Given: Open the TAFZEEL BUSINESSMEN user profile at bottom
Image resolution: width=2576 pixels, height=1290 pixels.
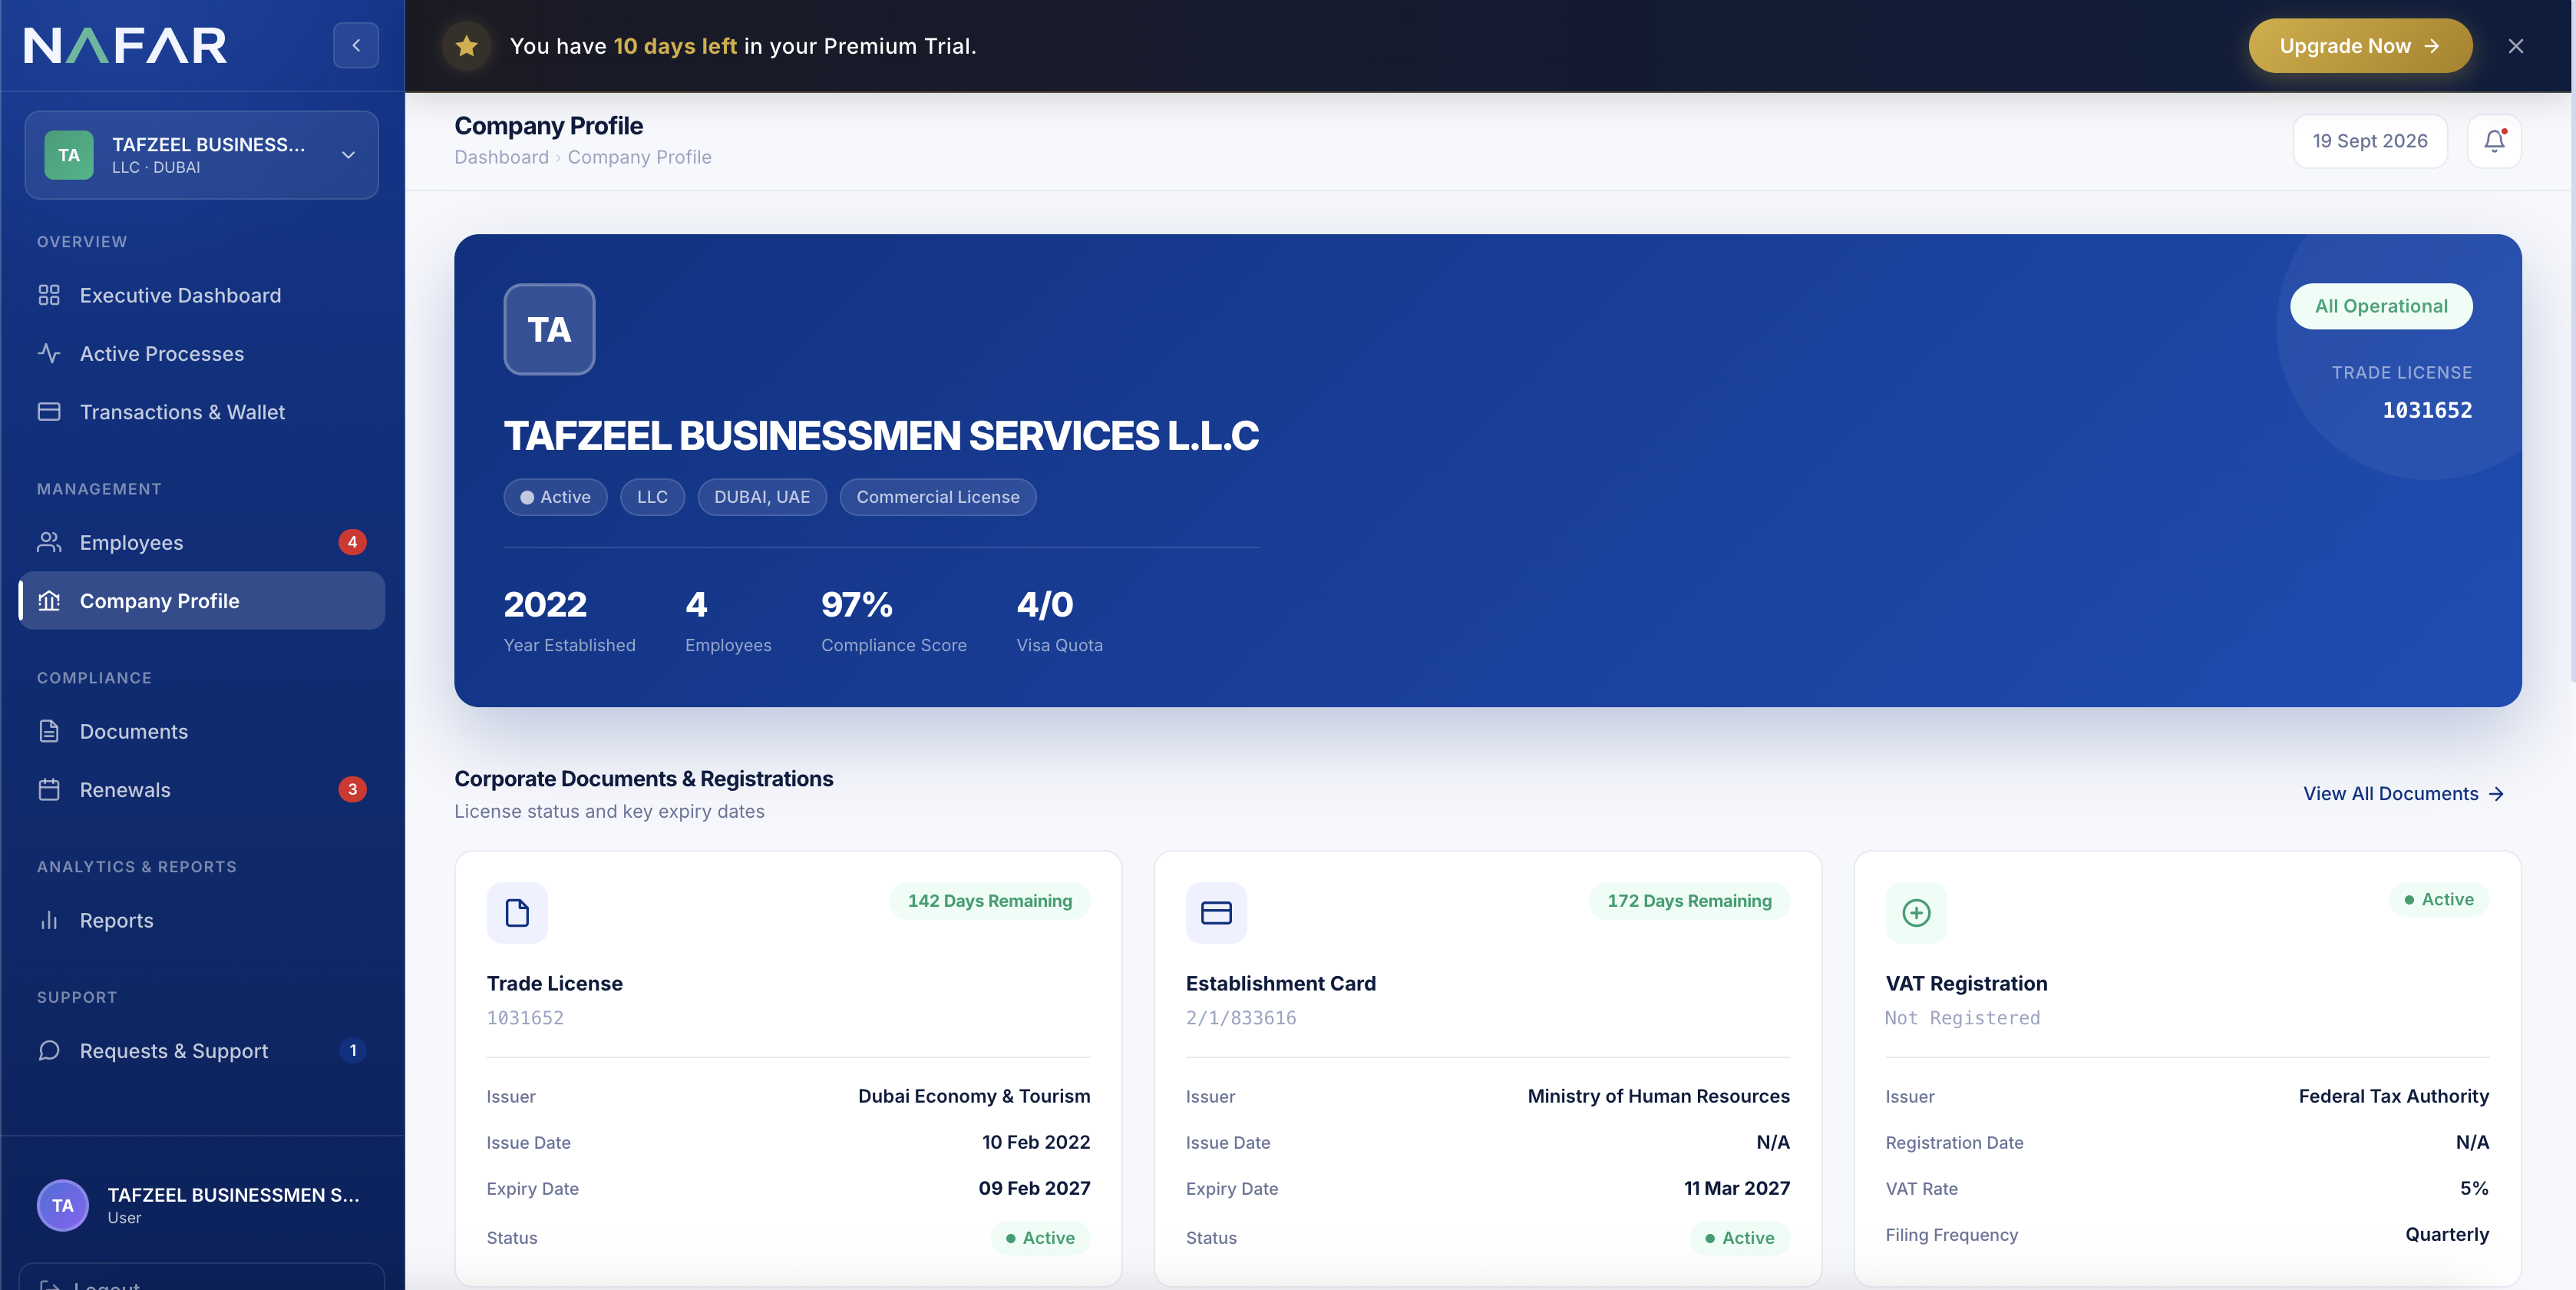Looking at the screenshot, I should coord(202,1205).
